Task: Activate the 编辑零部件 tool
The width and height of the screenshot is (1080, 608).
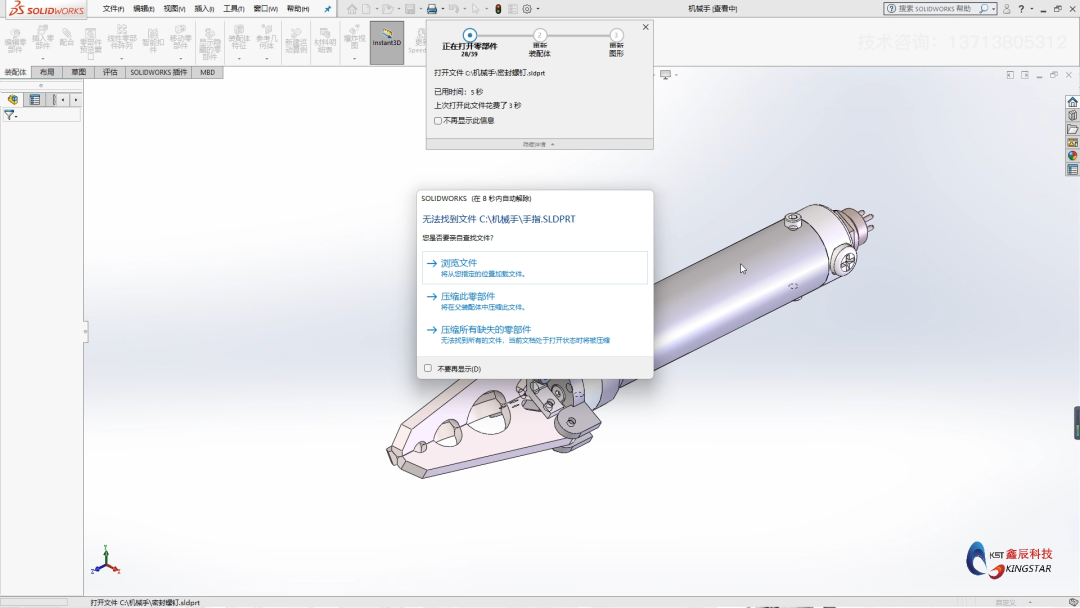Action: click(14, 40)
